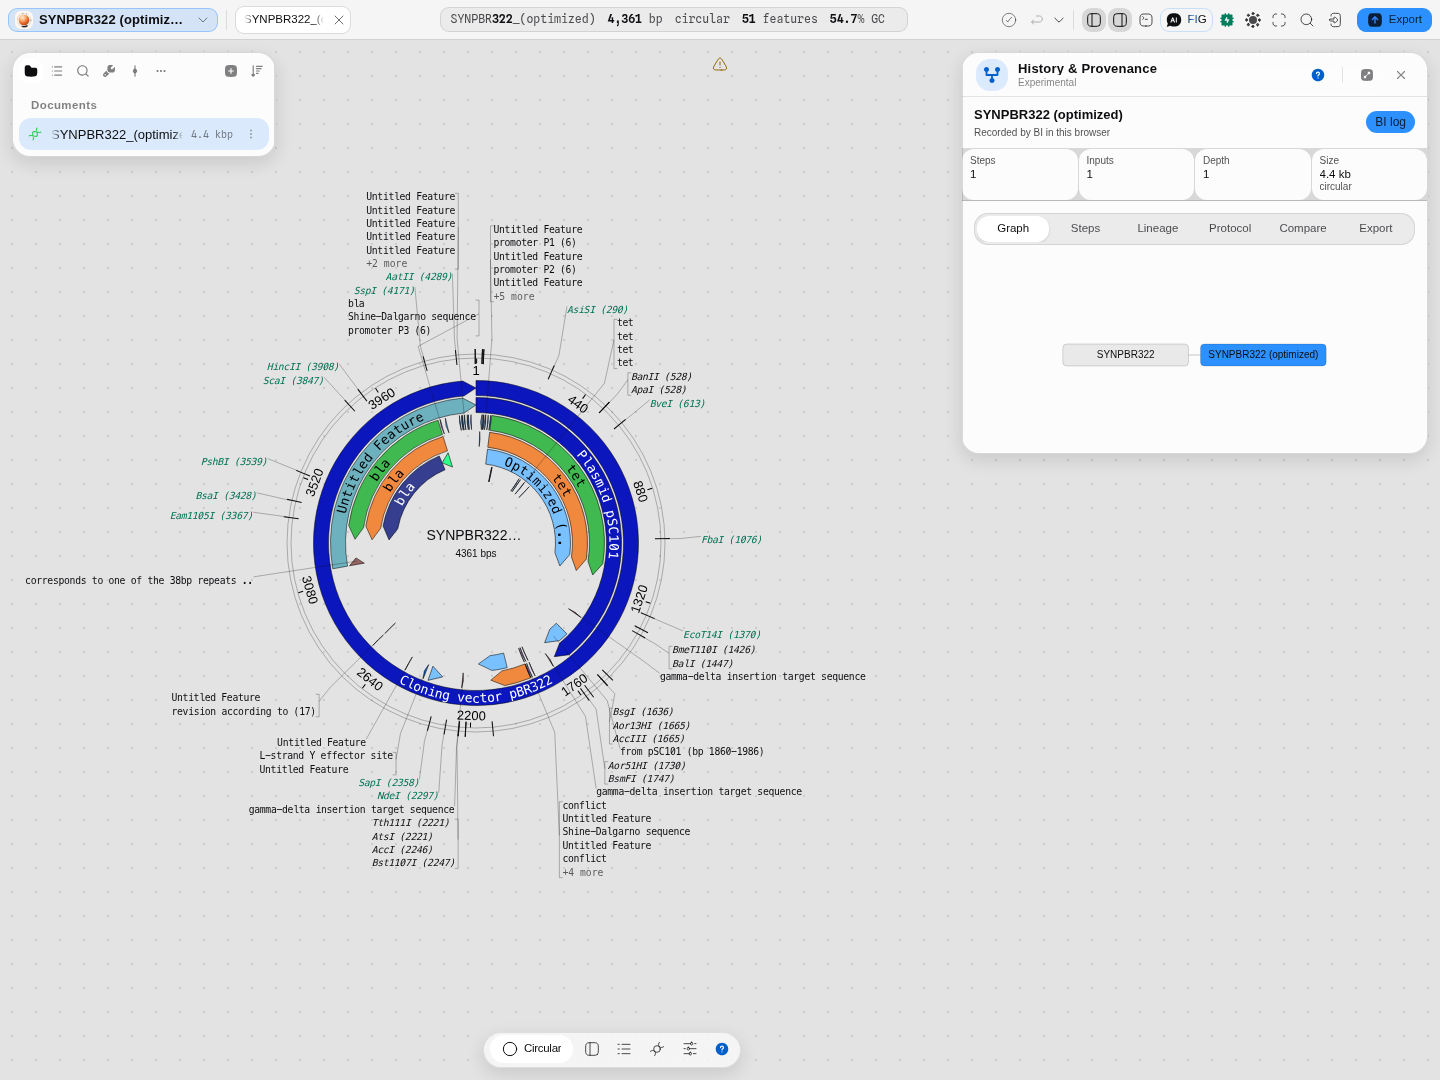Viewport: 1440px width, 1080px height.
Task: Click the sign-in arrow icon in toolbar
Action: click(x=1335, y=20)
